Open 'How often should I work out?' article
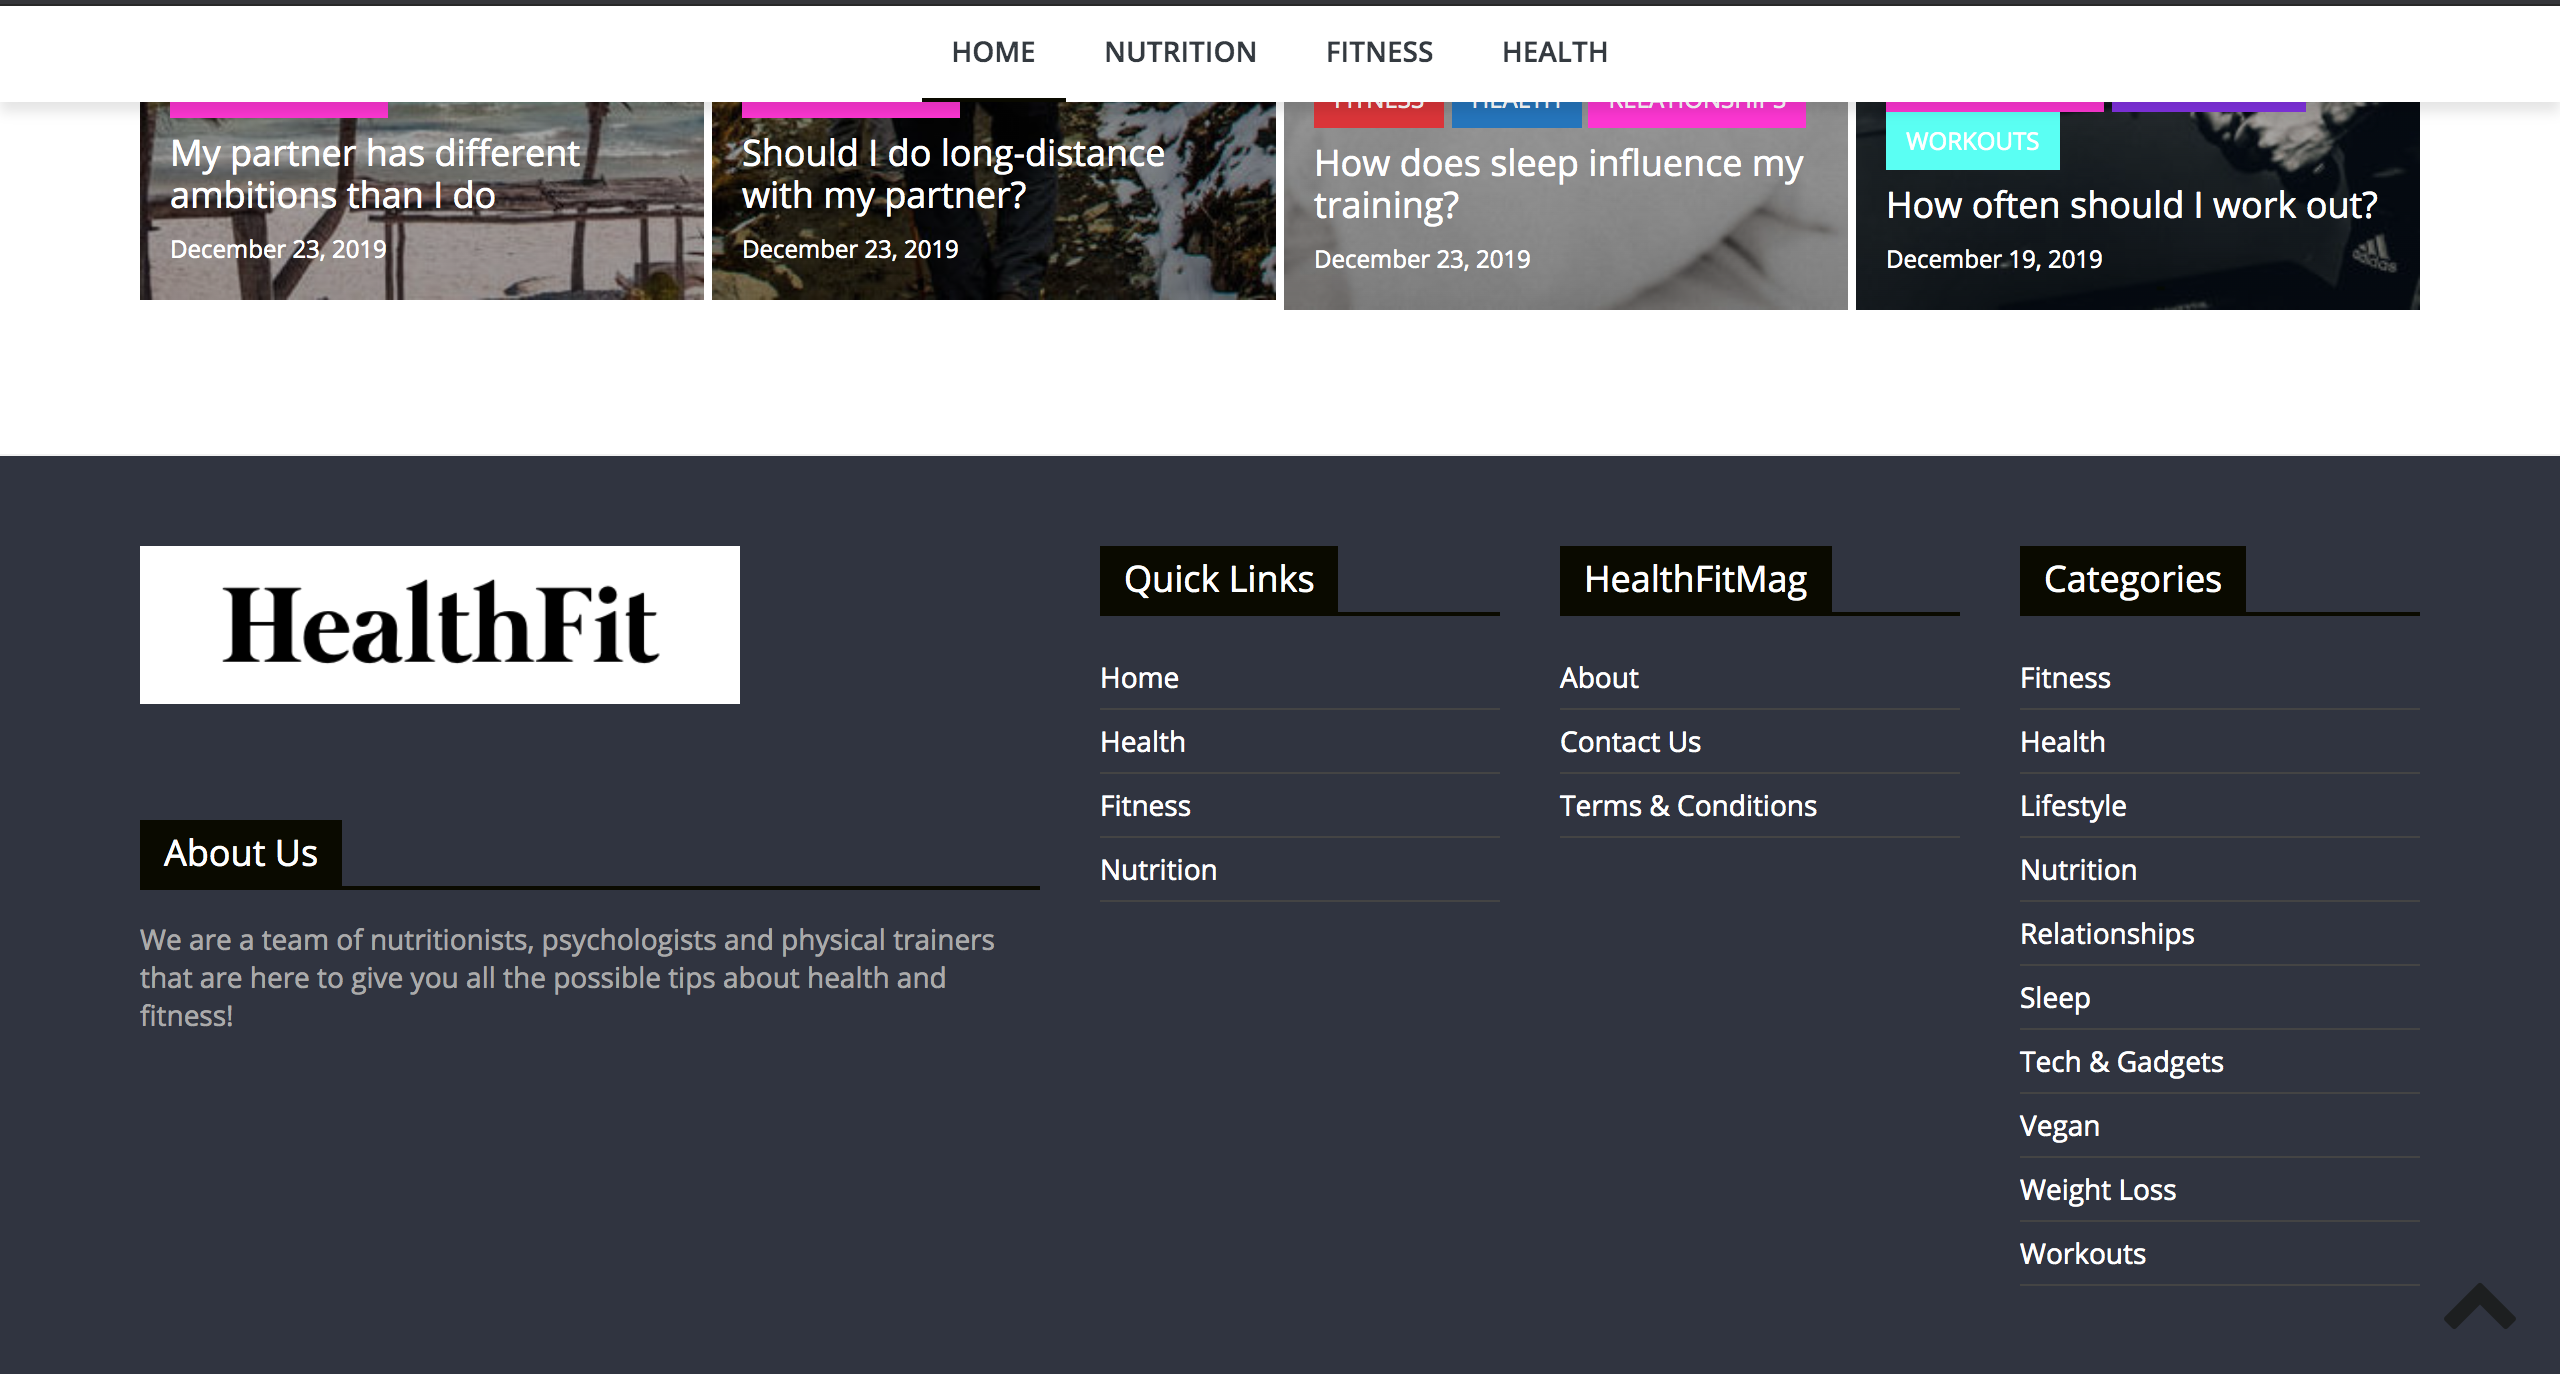 [x=2131, y=205]
